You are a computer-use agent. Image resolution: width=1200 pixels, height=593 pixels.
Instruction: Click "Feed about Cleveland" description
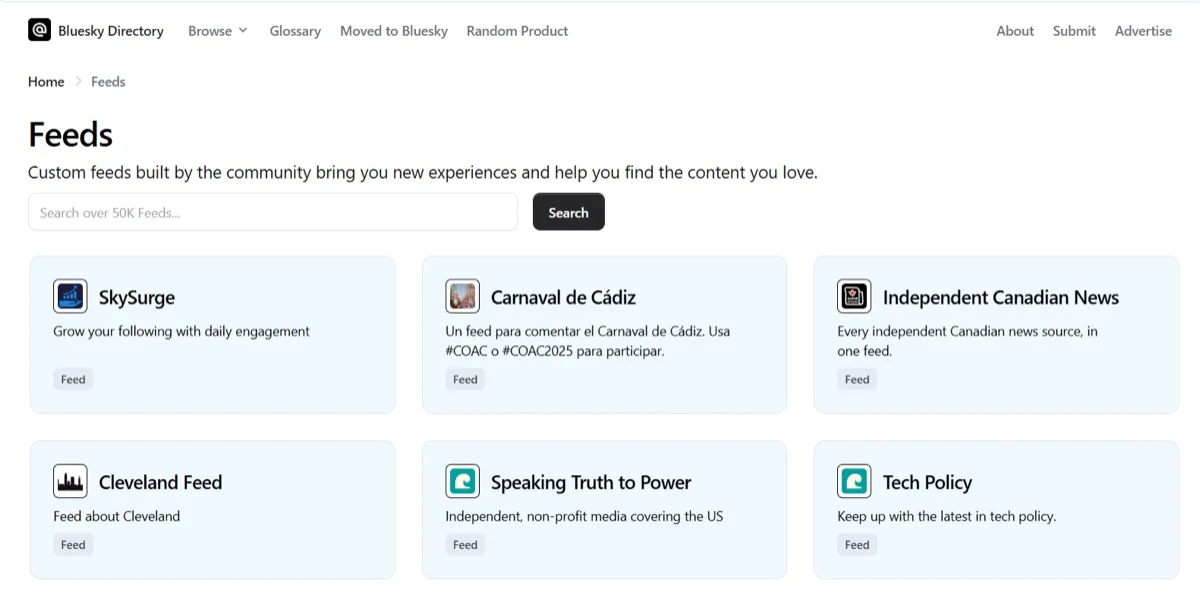click(x=116, y=516)
